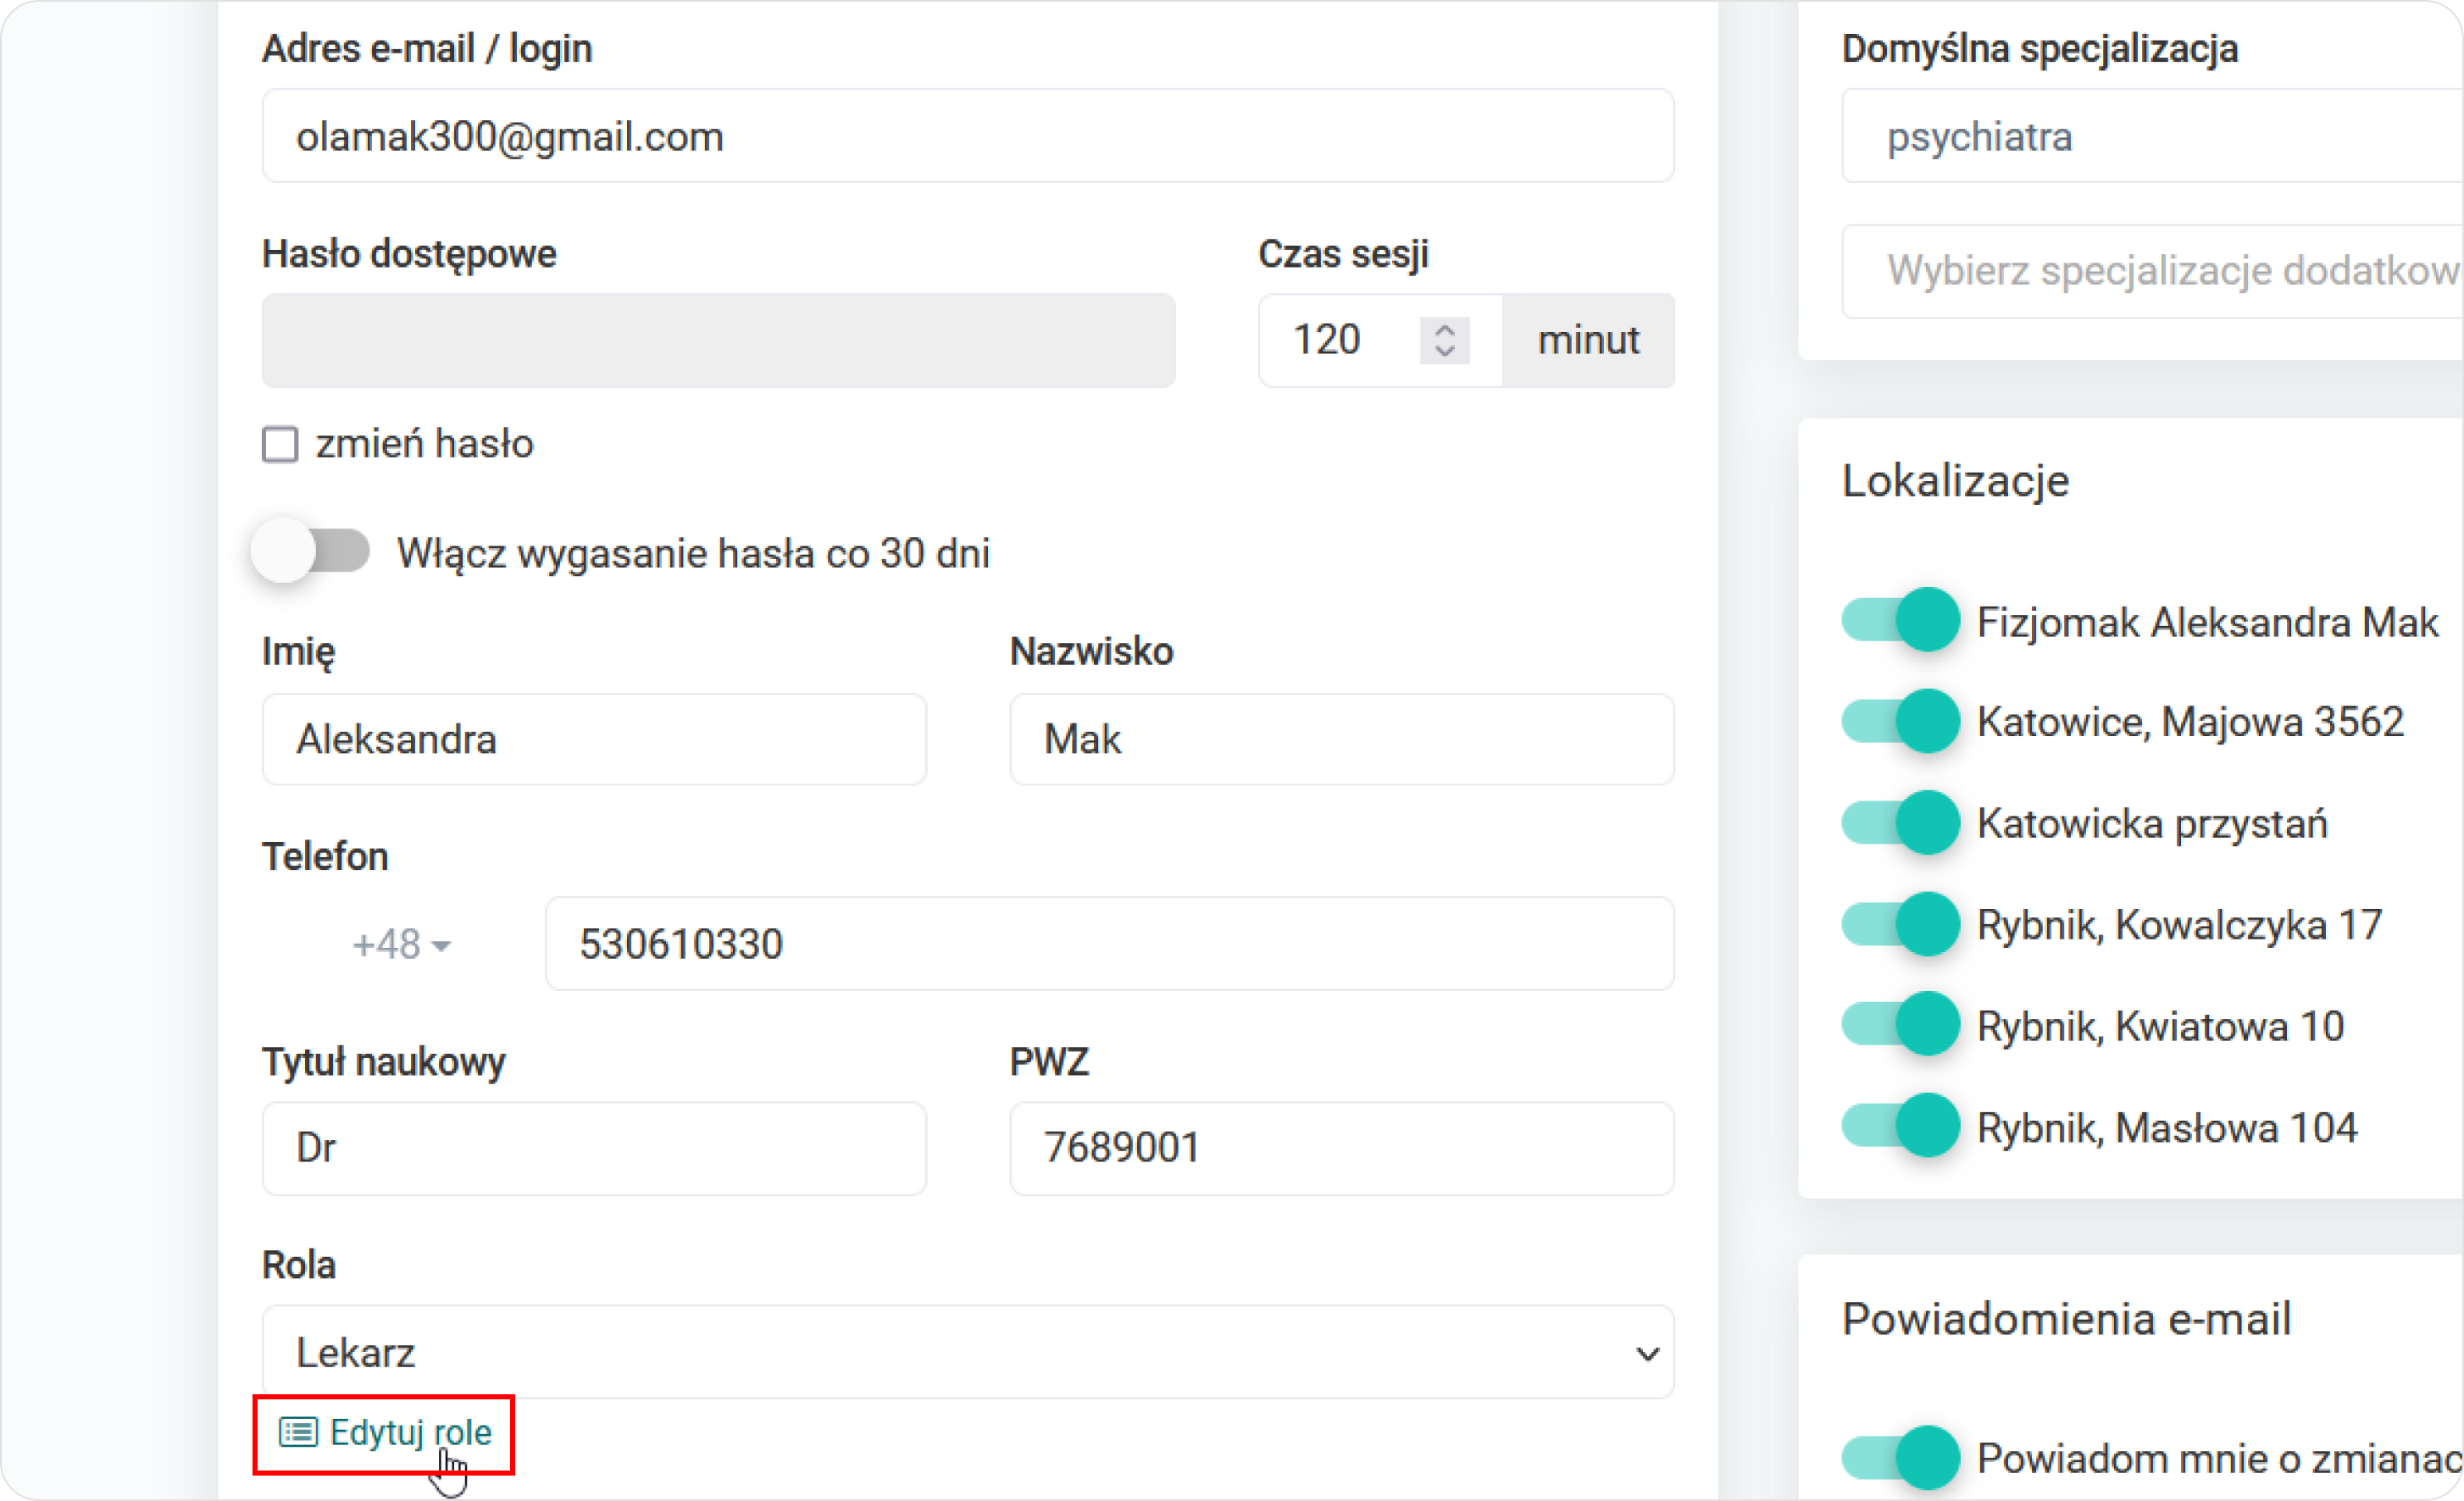Open Domyślna specjalizacja psychiatra dropdown
Screen dimensions: 2464x1501
(x=2152, y=136)
